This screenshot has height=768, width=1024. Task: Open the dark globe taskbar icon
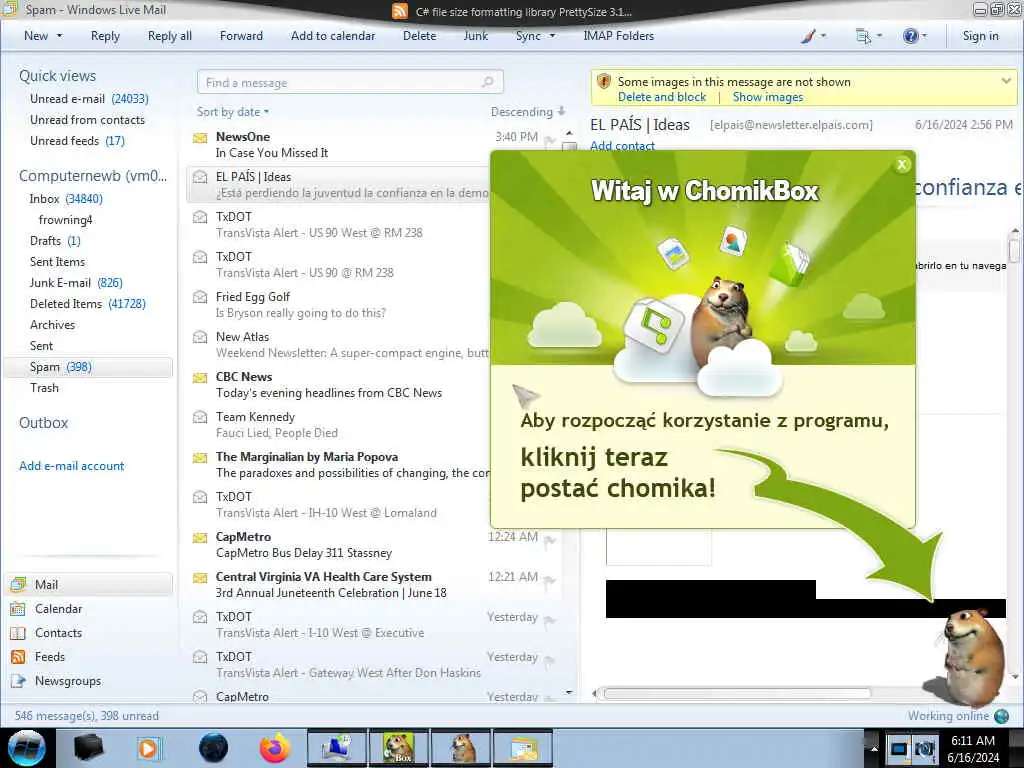(213, 748)
